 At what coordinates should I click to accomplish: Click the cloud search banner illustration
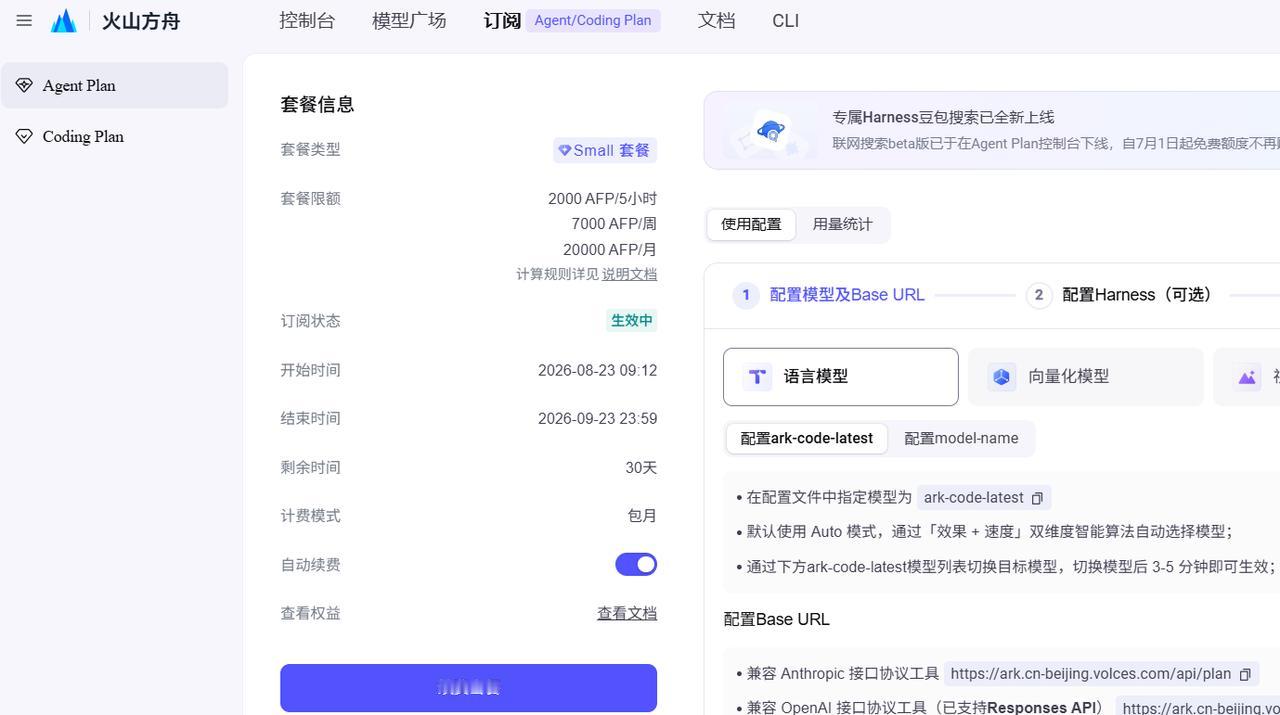770,132
